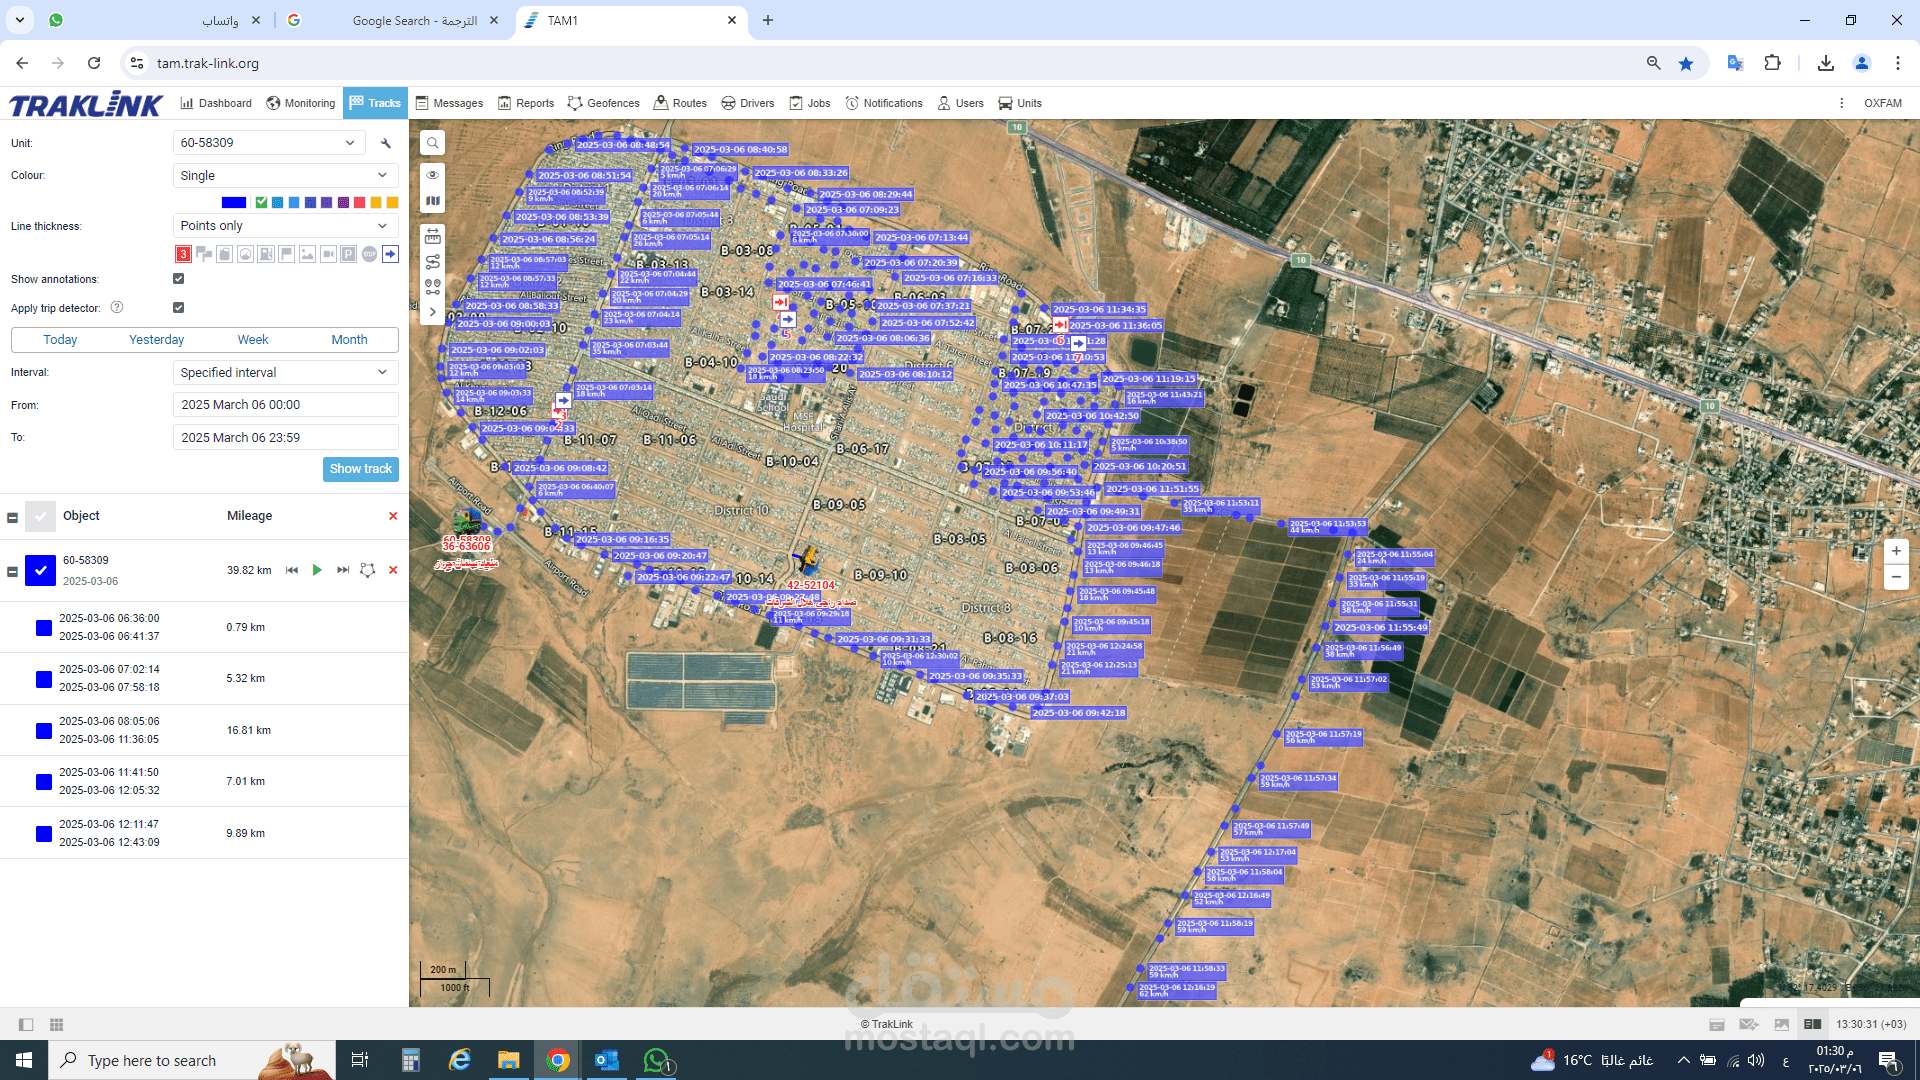Screen dimensions: 1920x1080
Task: Pick the red colour swatch
Action: [x=359, y=202]
